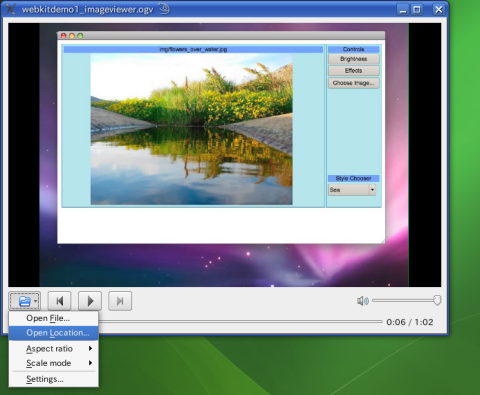The image size is (480, 395).
Task: Open the Scale mode submenu
Action: click(54, 363)
